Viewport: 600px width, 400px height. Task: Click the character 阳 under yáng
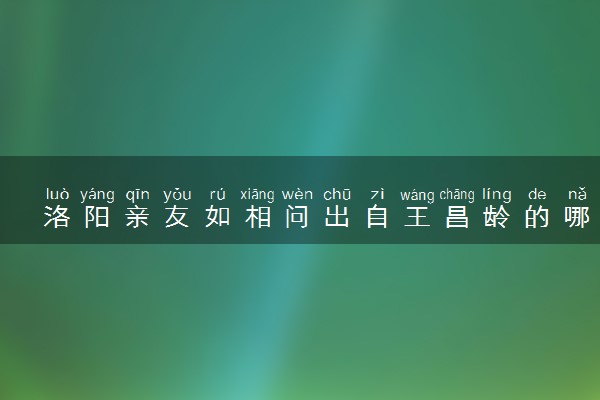point(97,217)
